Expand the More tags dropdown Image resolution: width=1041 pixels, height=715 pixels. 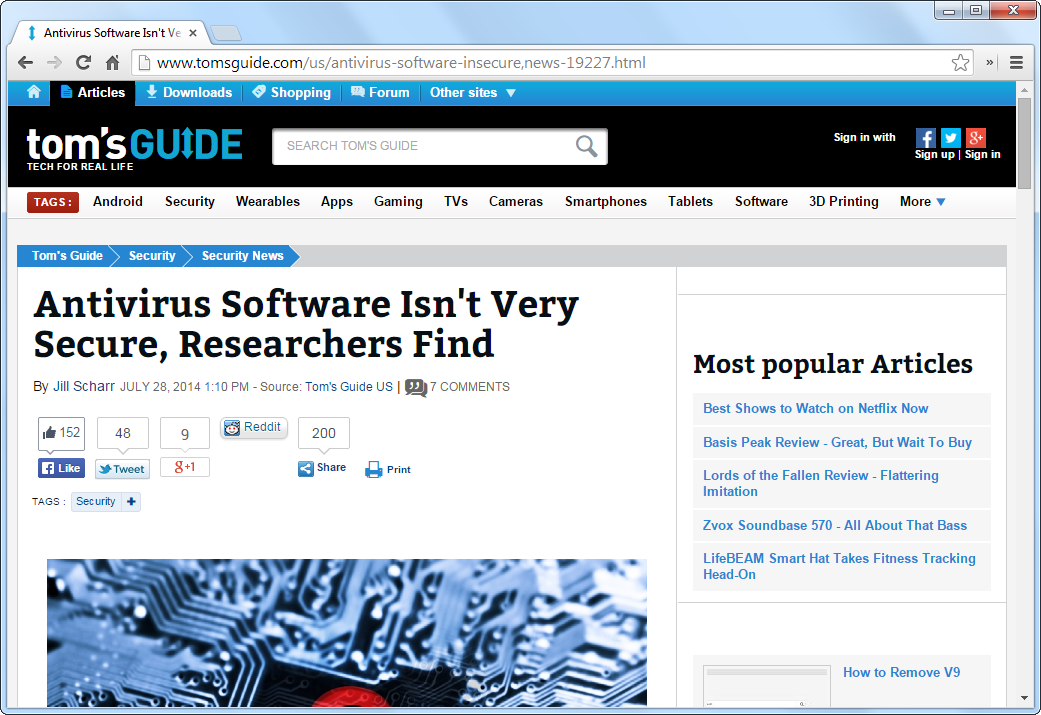coord(922,201)
